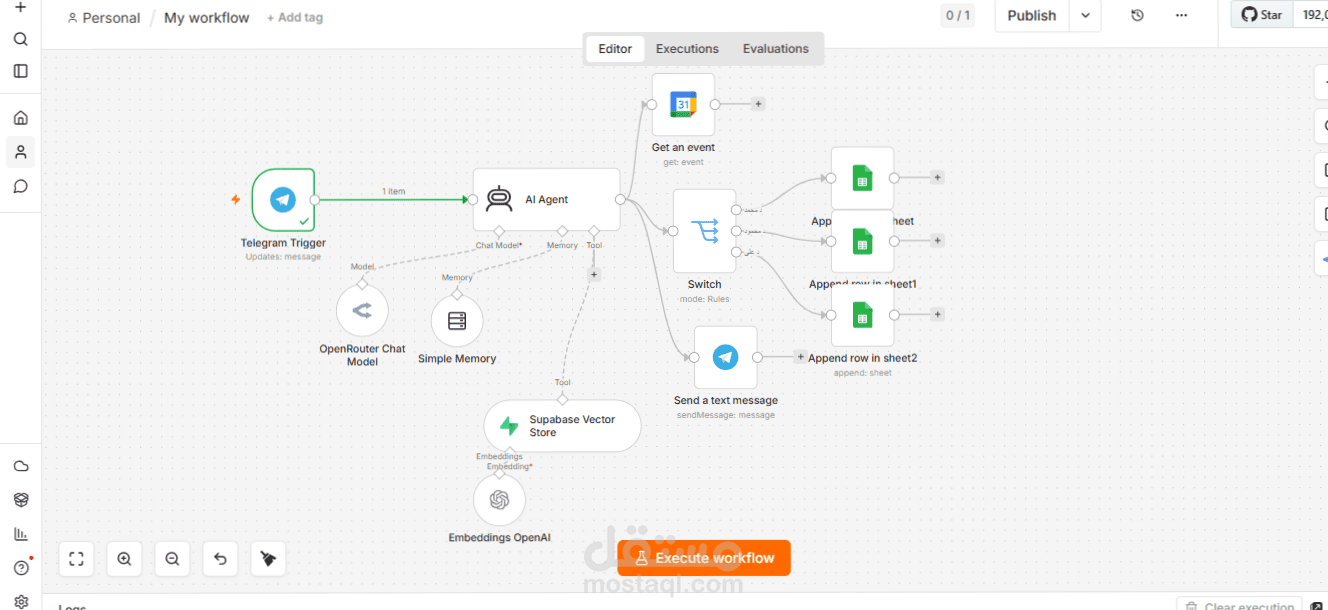The image size is (1328, 610).
Task: Add node after Append row in sheet1 output
Action: (937, 241)
